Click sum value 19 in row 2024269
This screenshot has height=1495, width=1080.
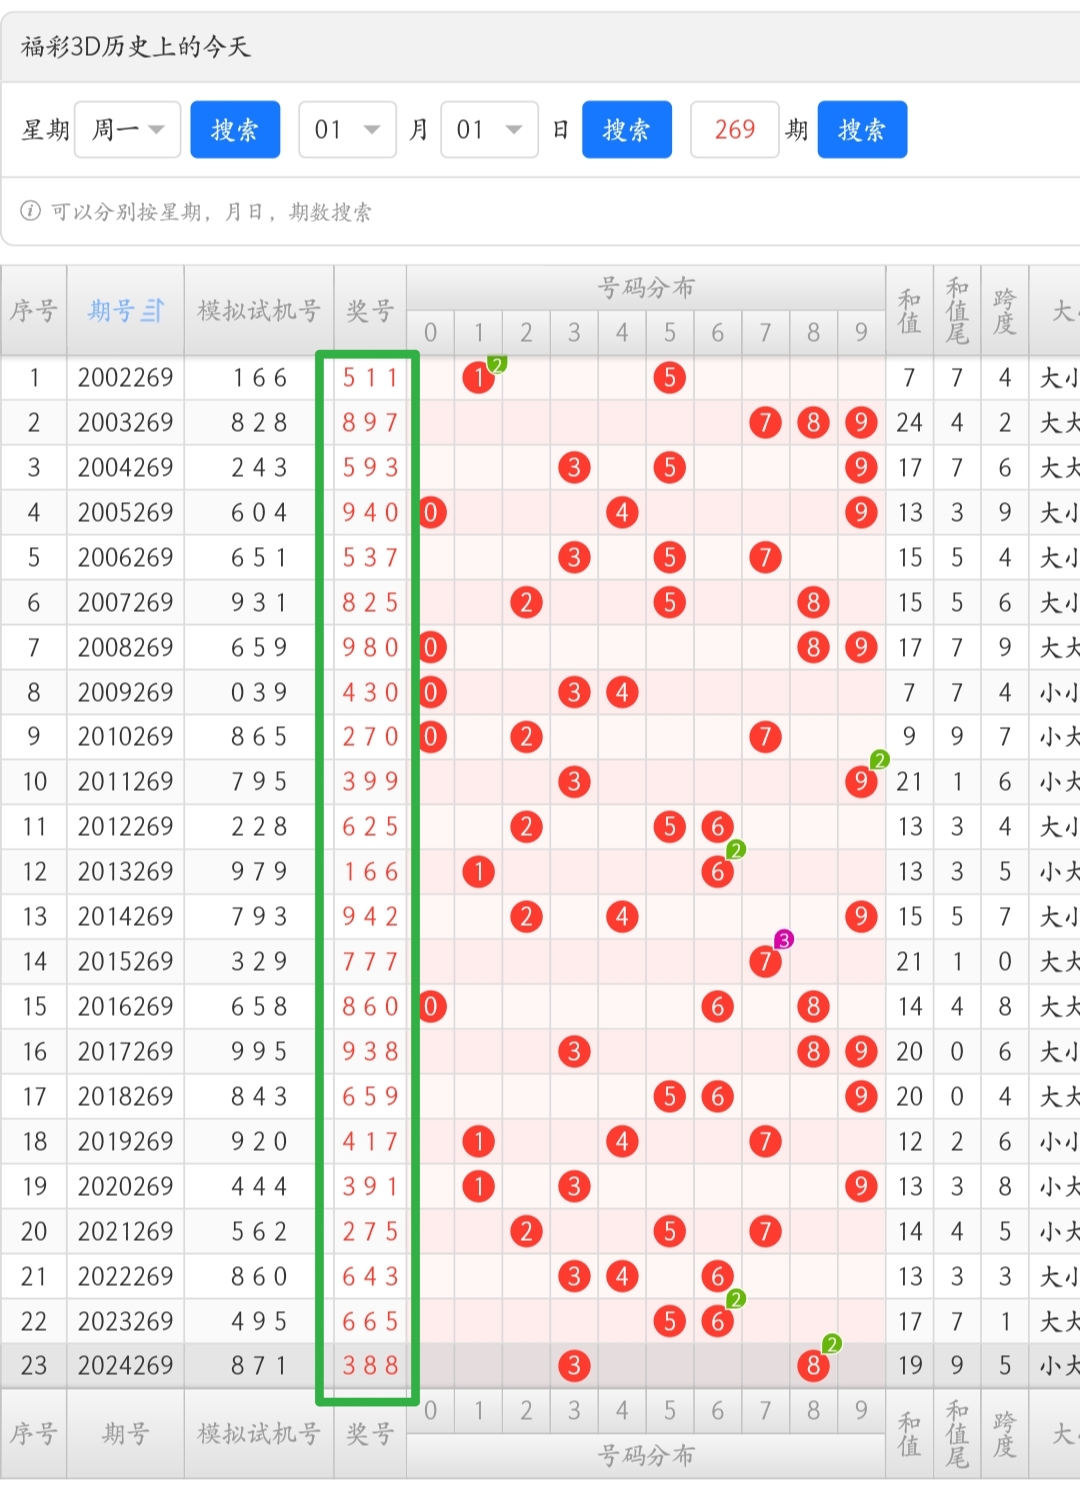[x=909, y=1366]
